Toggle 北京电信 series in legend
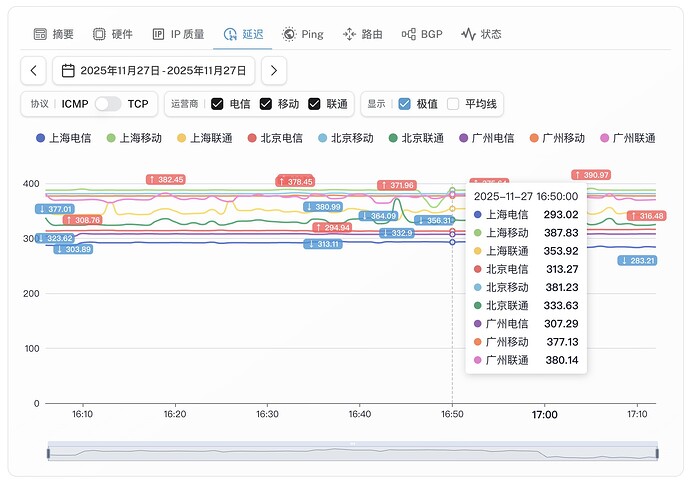This screenshot has height=482, width=690. (x=275, y=138)
